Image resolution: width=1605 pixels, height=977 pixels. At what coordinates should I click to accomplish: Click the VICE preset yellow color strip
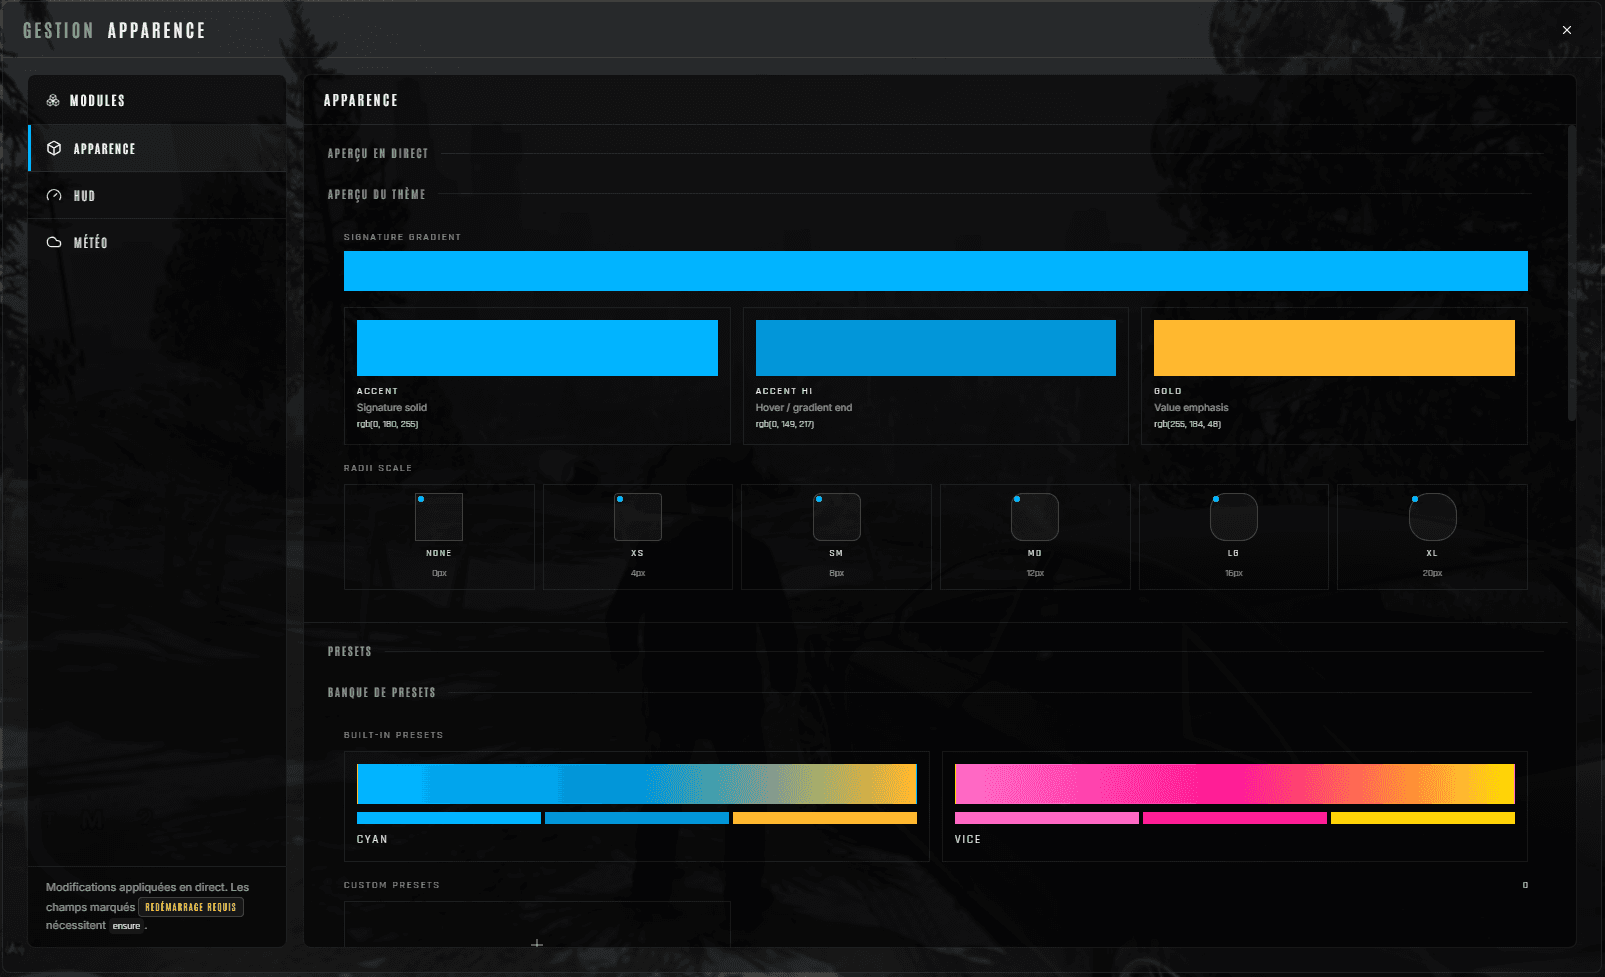coord(1423,818)
